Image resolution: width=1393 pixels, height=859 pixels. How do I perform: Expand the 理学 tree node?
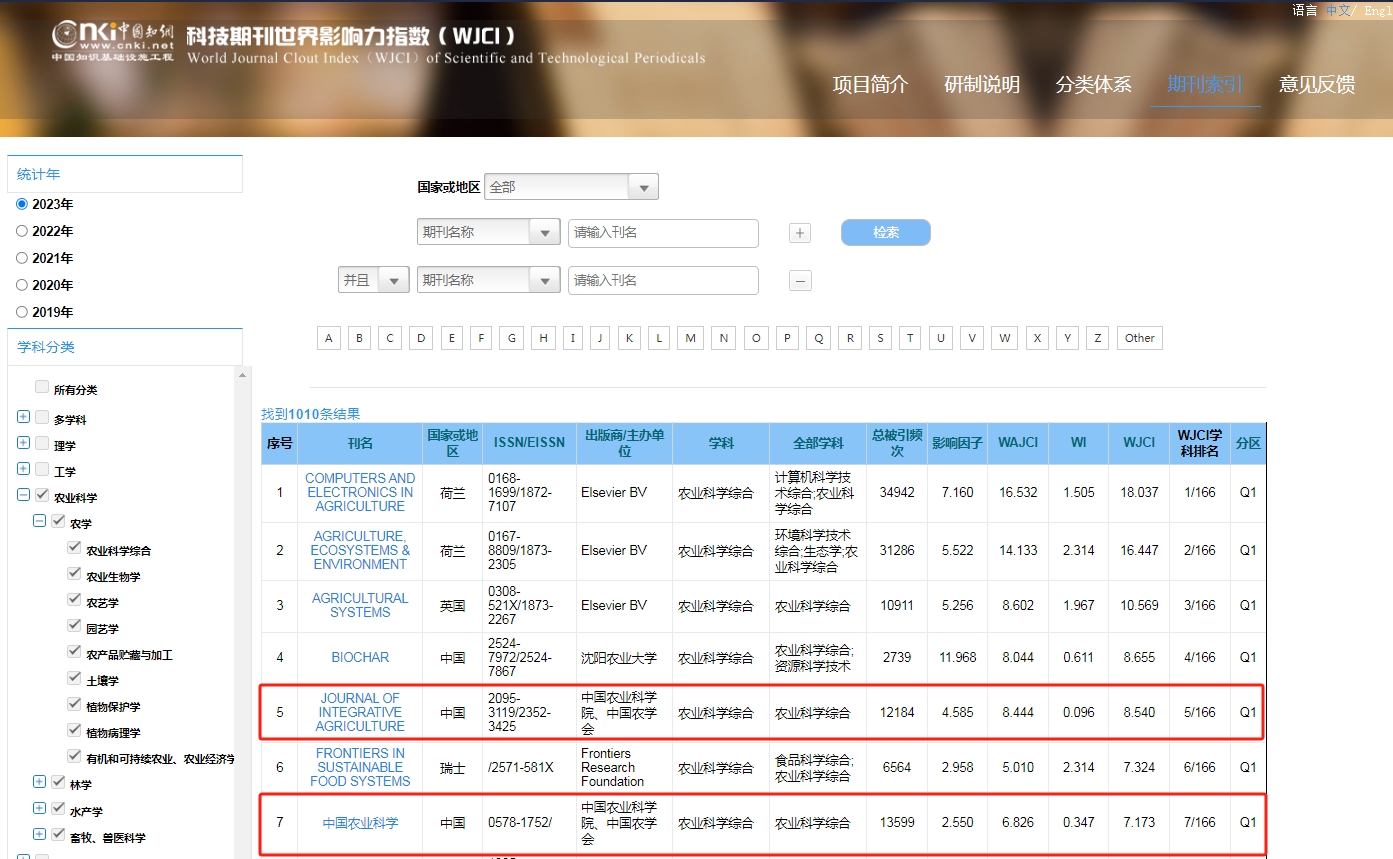tap(24, 443)
